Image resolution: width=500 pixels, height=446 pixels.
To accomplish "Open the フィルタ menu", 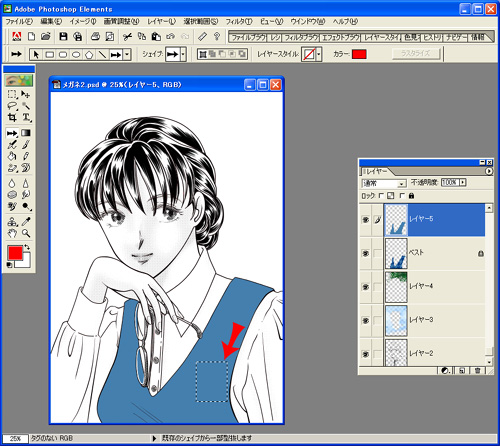I will pos(239,22).
